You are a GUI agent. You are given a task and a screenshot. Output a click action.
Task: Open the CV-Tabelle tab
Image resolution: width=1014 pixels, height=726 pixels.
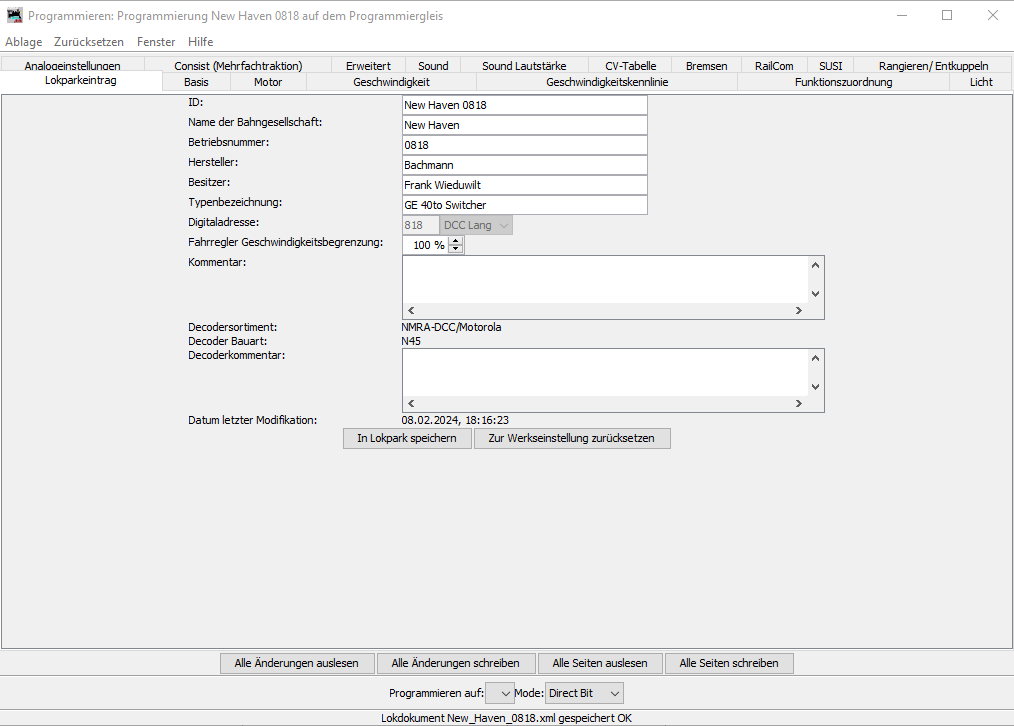630,66
